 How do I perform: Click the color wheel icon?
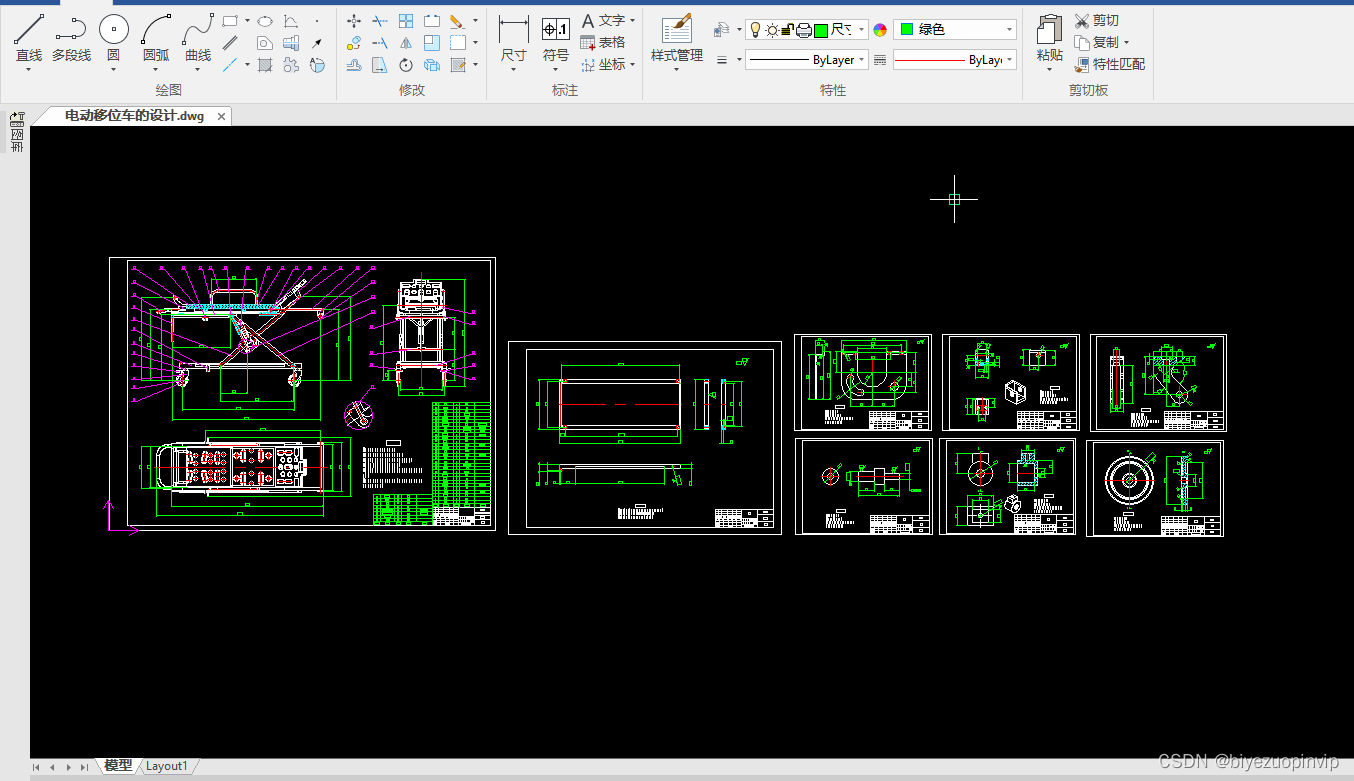(880, 30)
